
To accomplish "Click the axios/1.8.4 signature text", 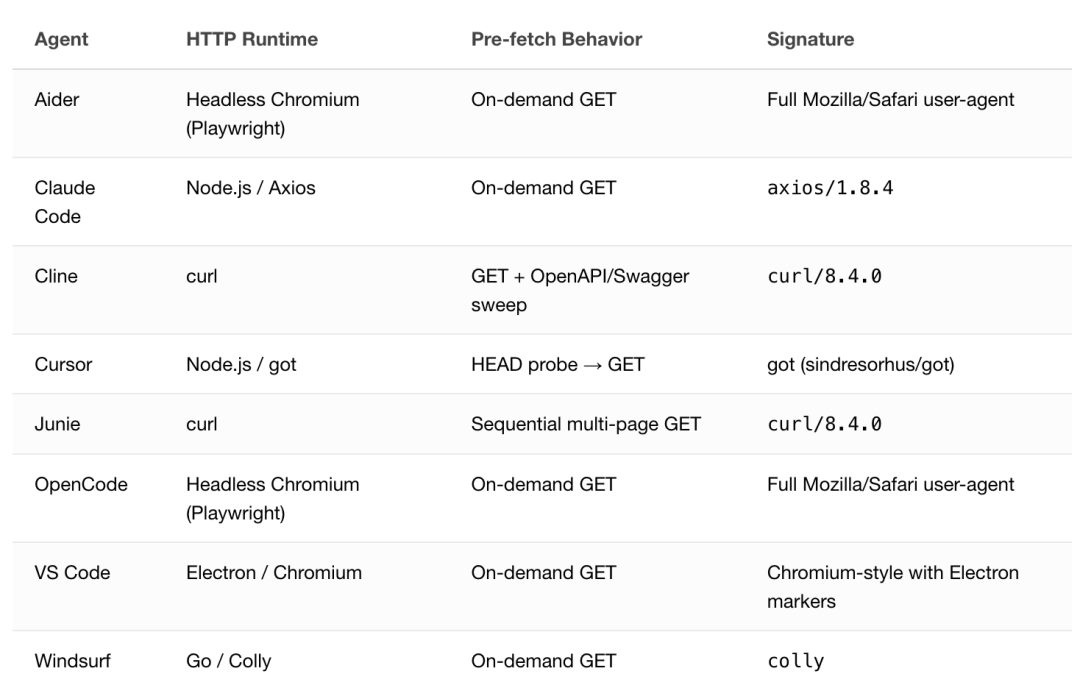I will point(830,187).
